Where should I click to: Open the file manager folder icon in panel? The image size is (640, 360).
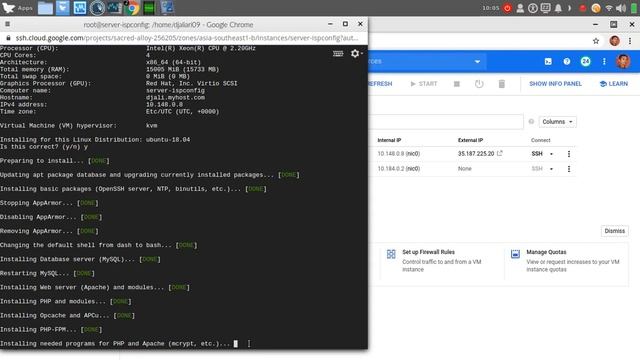click(45, 8)
